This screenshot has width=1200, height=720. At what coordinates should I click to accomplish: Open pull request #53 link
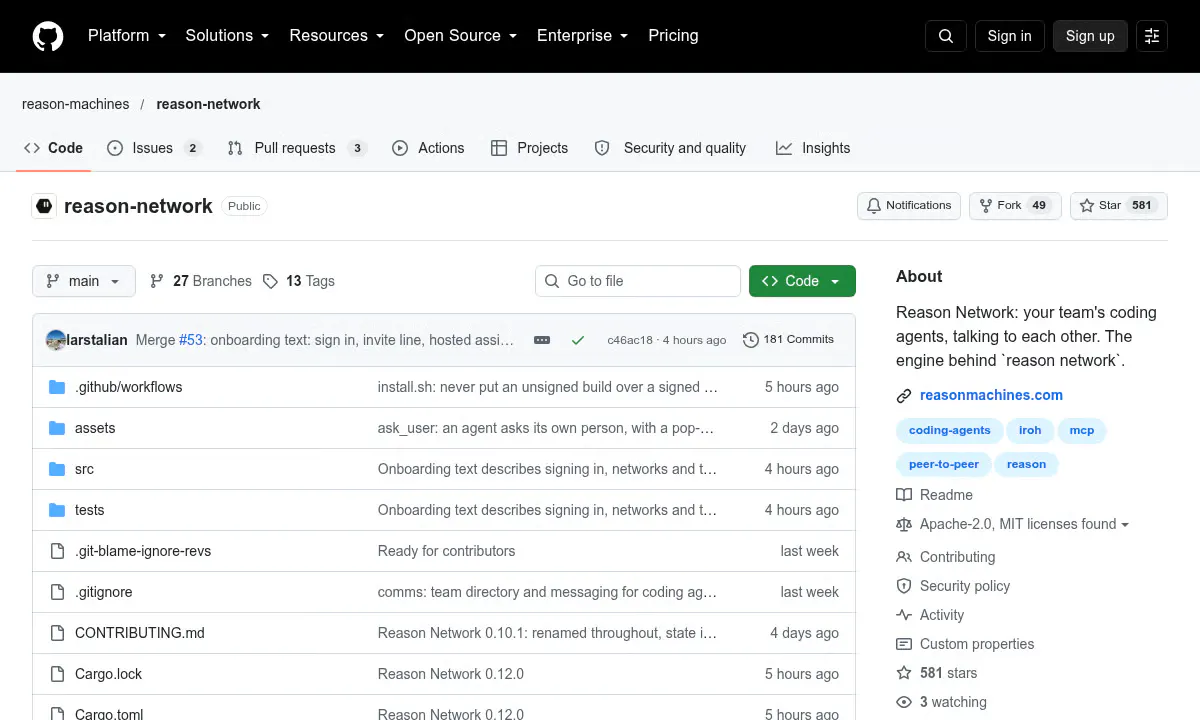[191, 340]
